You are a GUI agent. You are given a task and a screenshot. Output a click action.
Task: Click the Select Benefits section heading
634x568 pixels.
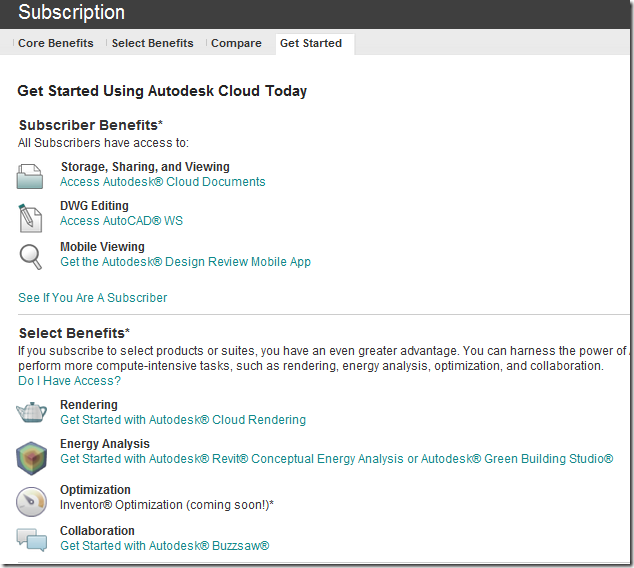tap(74, 333)
